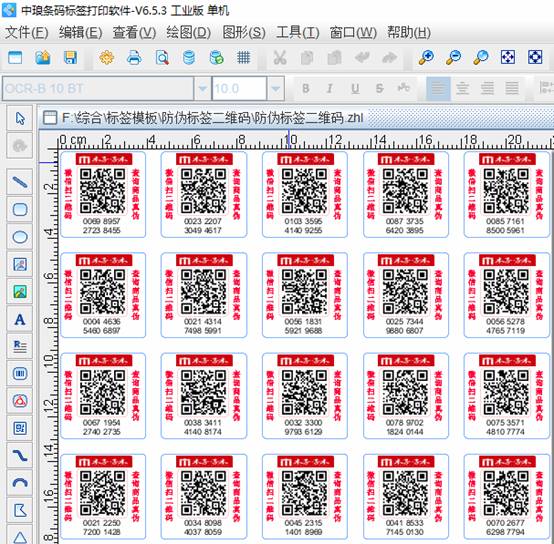Click the undo arrow icon

coord(362,57)
